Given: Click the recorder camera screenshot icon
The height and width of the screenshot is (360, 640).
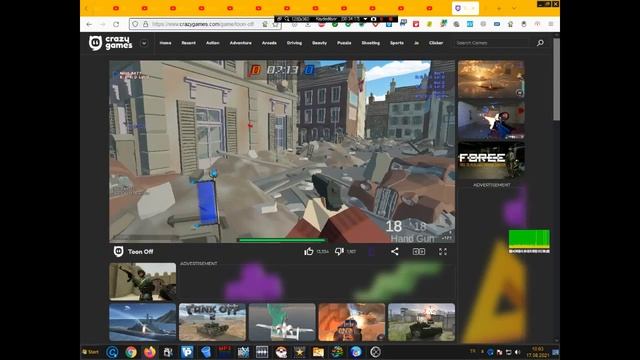Looking at the screenshot, I should 373,19.
